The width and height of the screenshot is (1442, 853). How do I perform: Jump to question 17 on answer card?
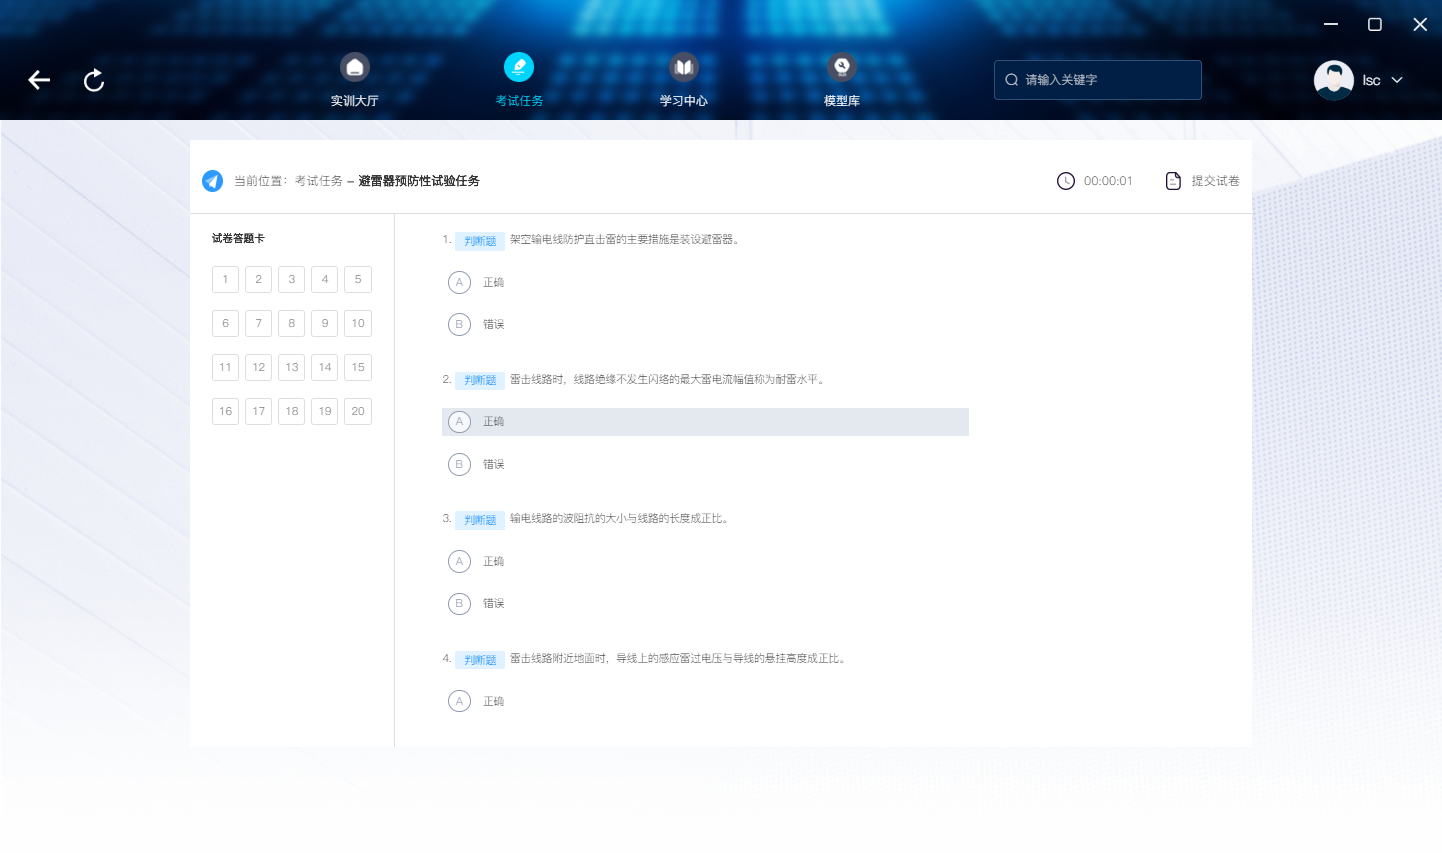point(258,411)
